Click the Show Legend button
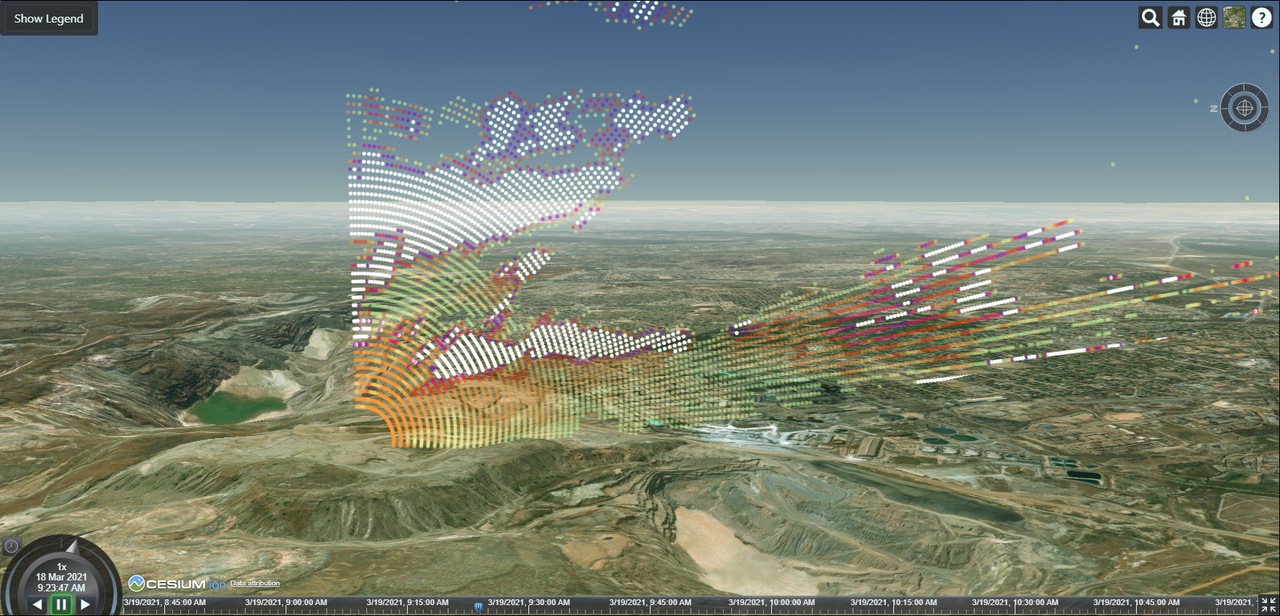This screenshot has height=616, width=1280. click(49, 18)
